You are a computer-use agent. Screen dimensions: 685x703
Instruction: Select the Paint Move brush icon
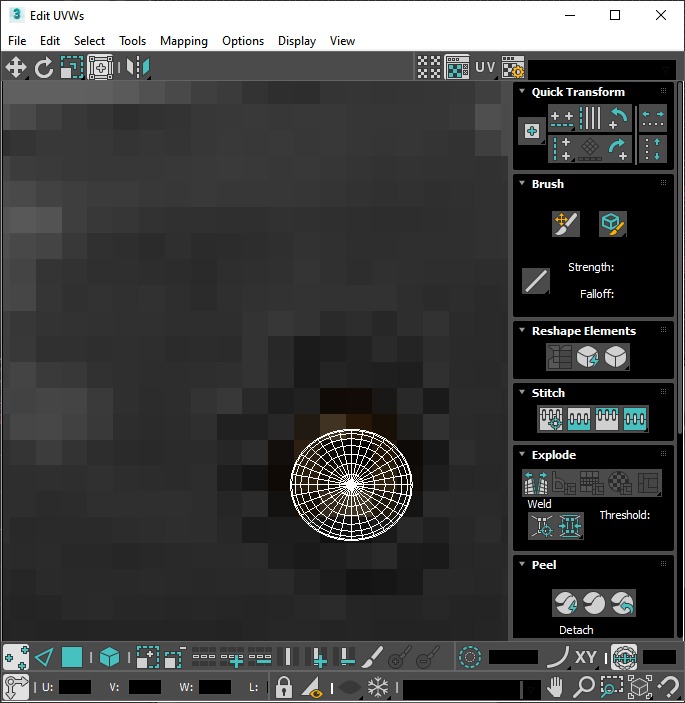[x=566, y=224]
